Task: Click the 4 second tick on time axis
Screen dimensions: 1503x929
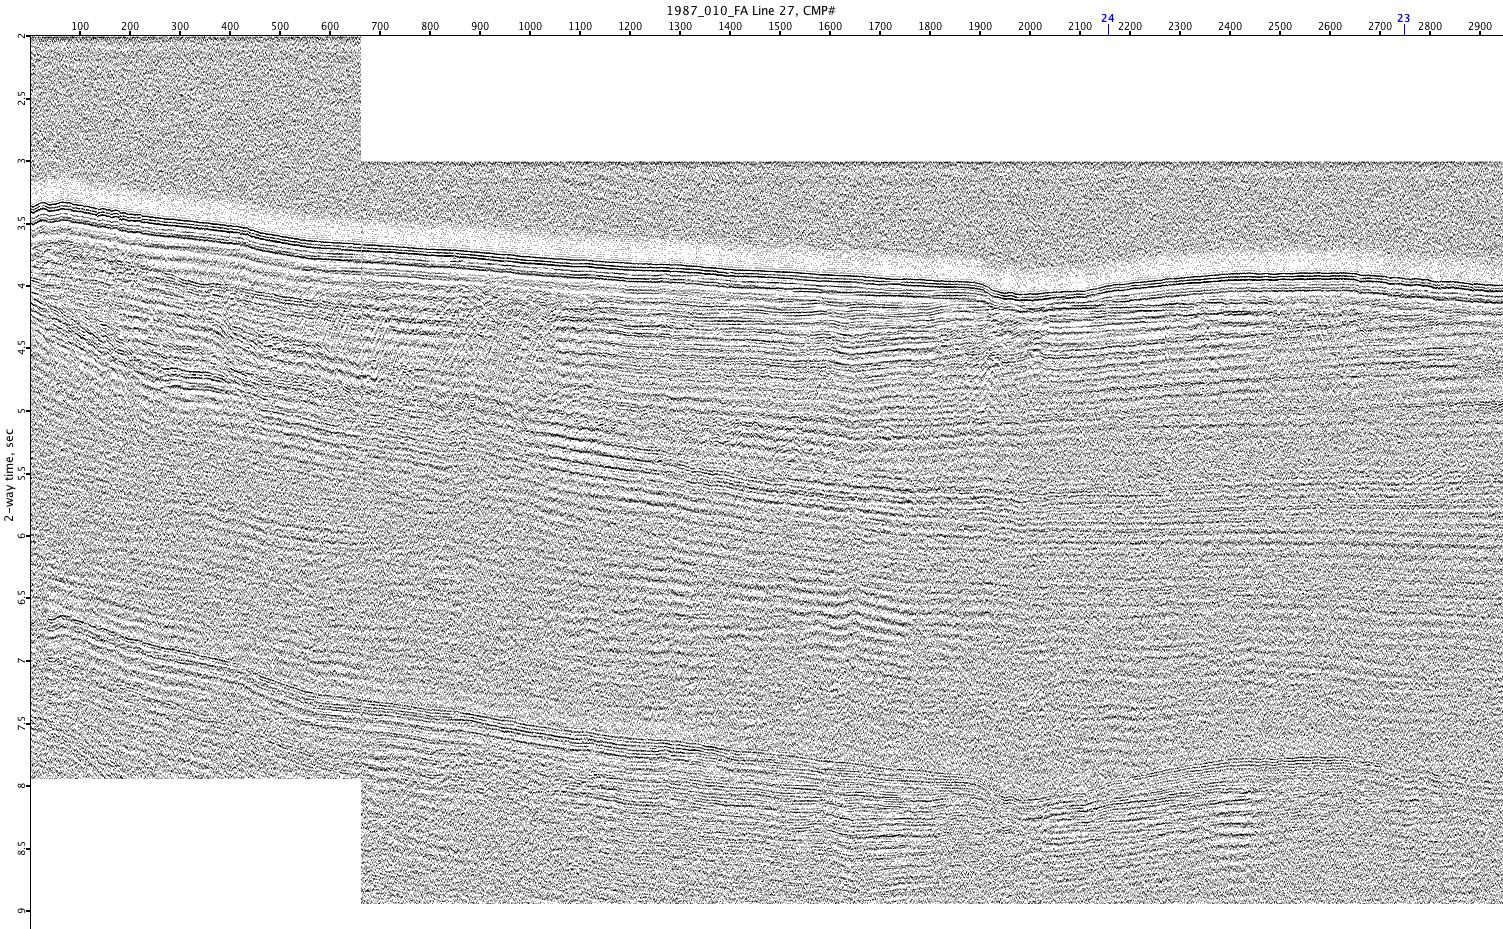Action: pos(21,286)
